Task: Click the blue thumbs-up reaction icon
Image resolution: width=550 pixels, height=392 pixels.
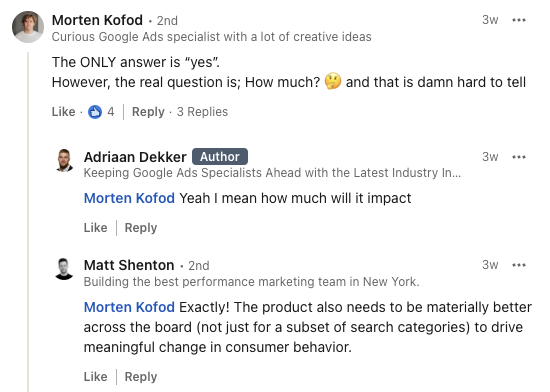Action: (x=95, y=112)
